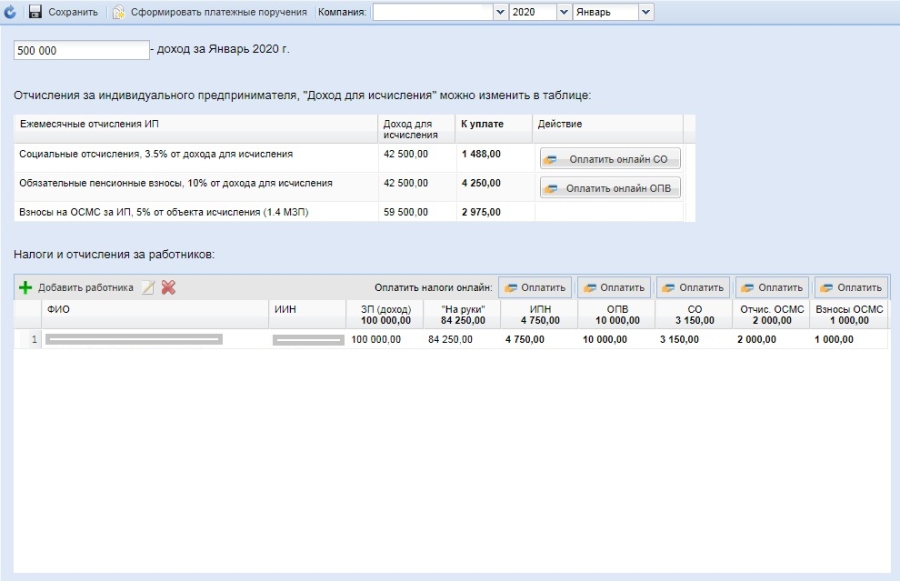Click the red X delete employee icon
The width and height of the screenshot is (900, 581).
coord(168,287)
